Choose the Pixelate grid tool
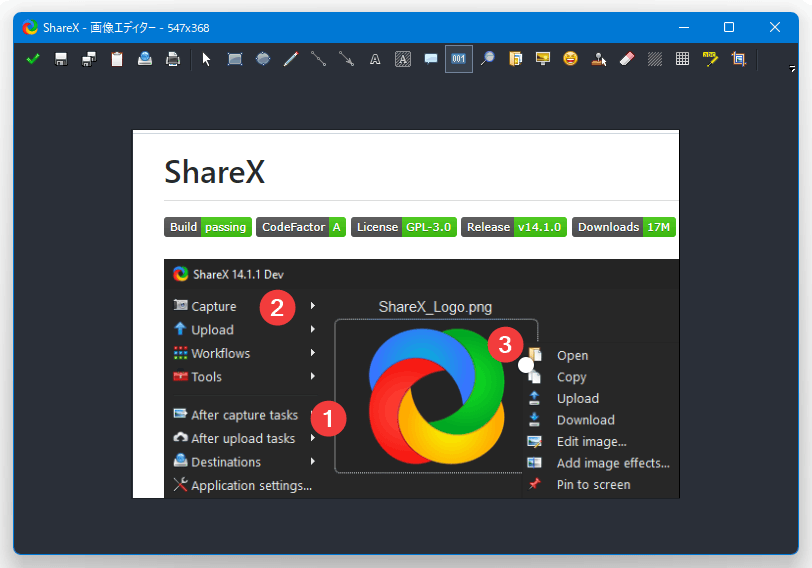812x568 pixels. point(683,59)
